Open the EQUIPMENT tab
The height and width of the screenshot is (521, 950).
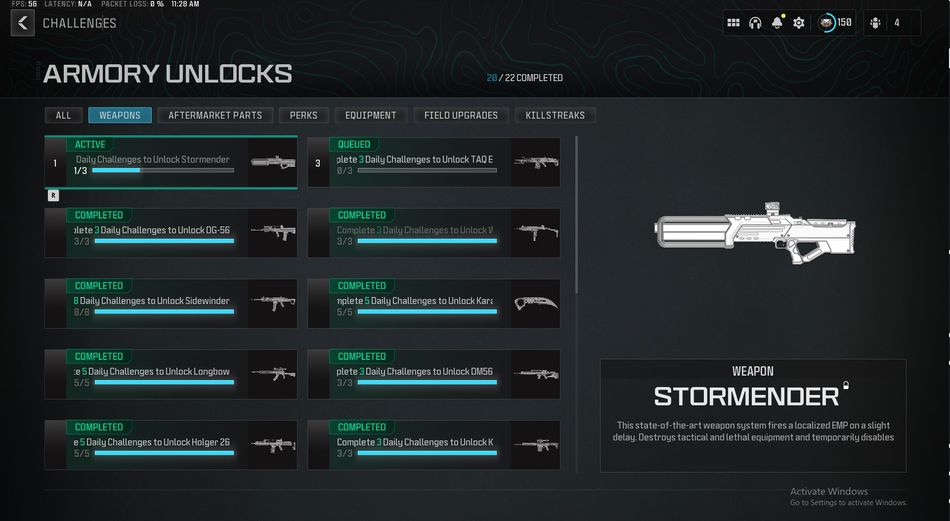(371, 115)
